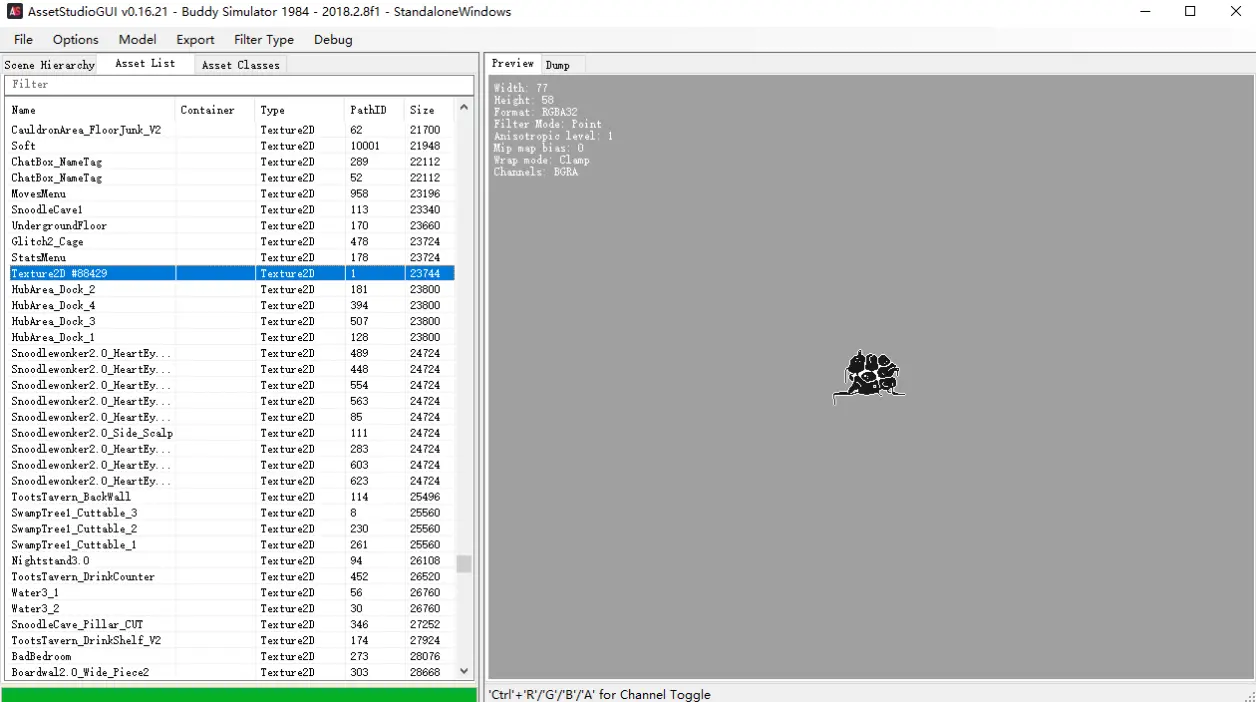Image resolution: width=1256 pixels, height=702 pixels.
Task: Select the SnoodleCave_Pillar_CUT row
Action: pos(230,625)
